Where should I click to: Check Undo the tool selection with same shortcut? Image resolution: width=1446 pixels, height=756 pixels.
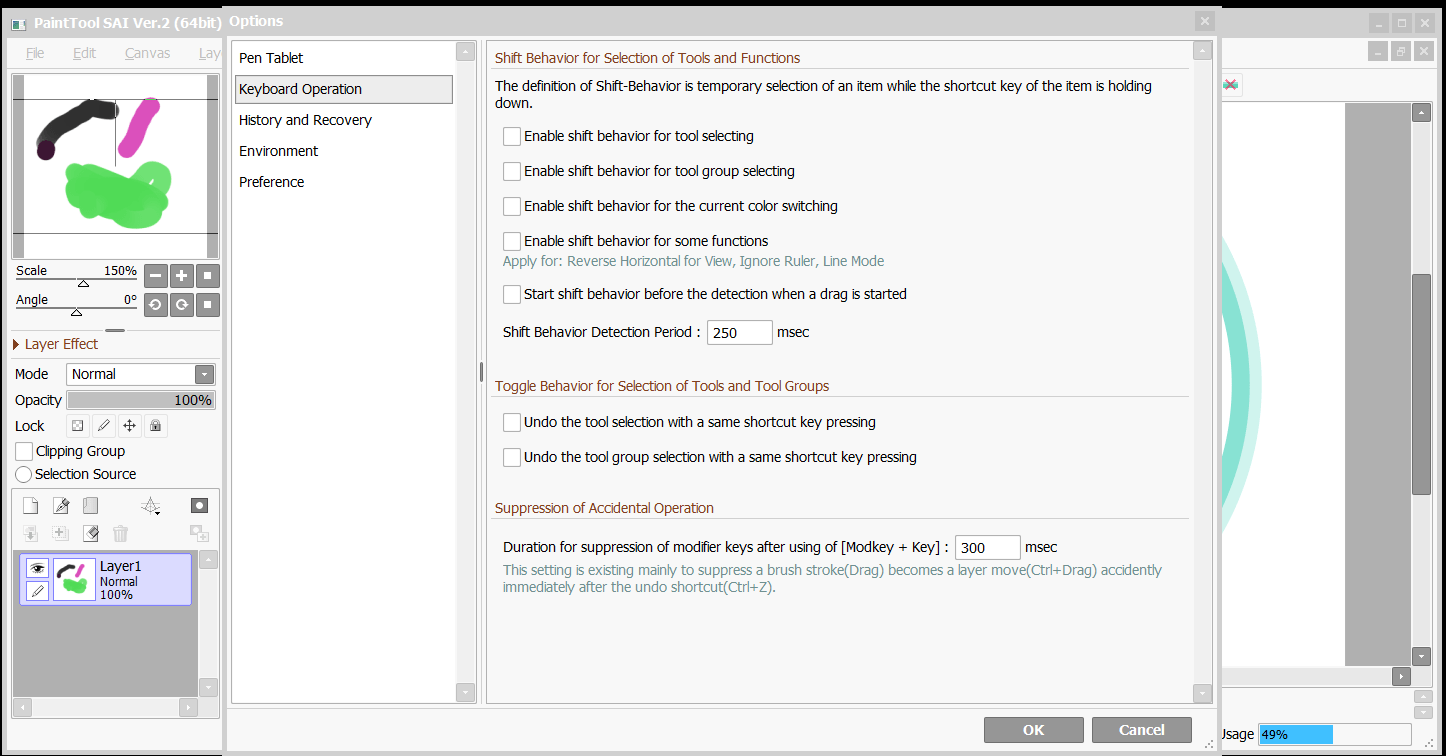tap(512, 422)
